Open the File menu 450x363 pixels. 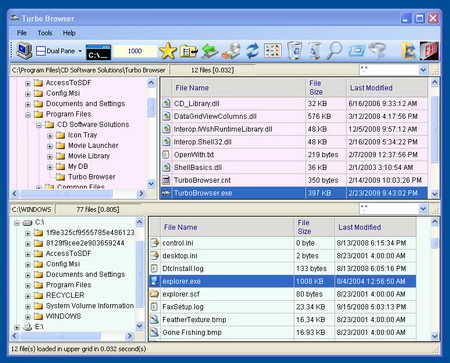point(22,33)
